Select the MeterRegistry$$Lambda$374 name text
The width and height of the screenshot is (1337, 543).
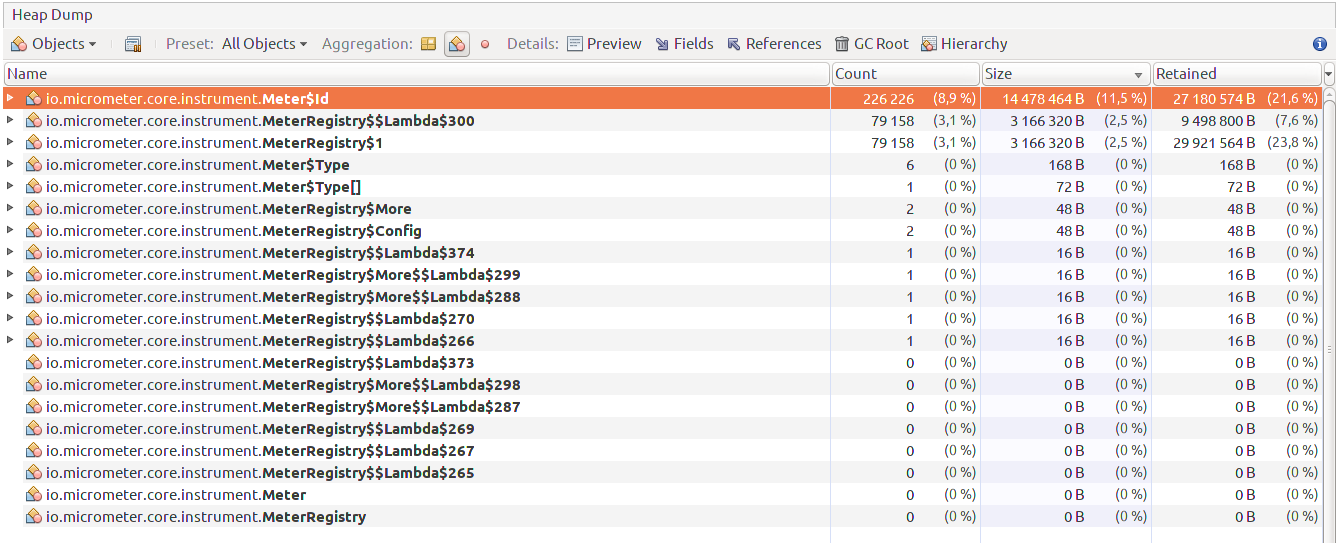(x=260, y=253)
